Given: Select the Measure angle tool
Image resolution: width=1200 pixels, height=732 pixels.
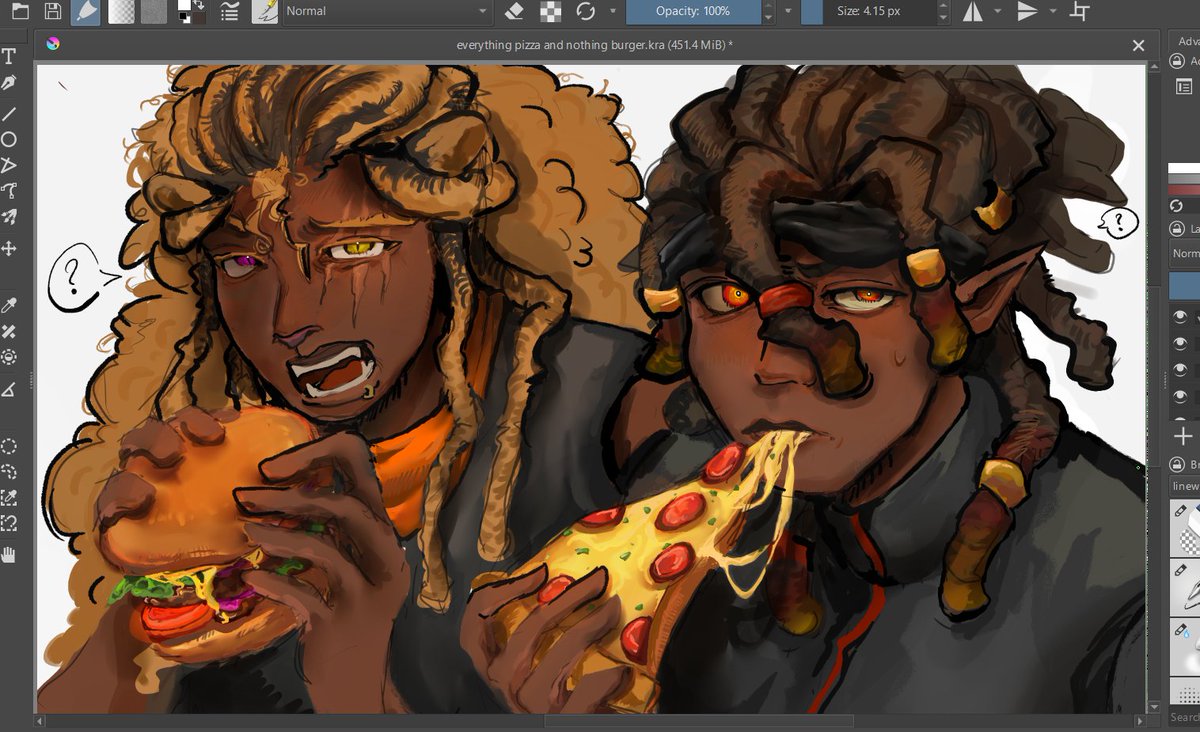Looking at the screenshot, I should click(x=10, y=389).
